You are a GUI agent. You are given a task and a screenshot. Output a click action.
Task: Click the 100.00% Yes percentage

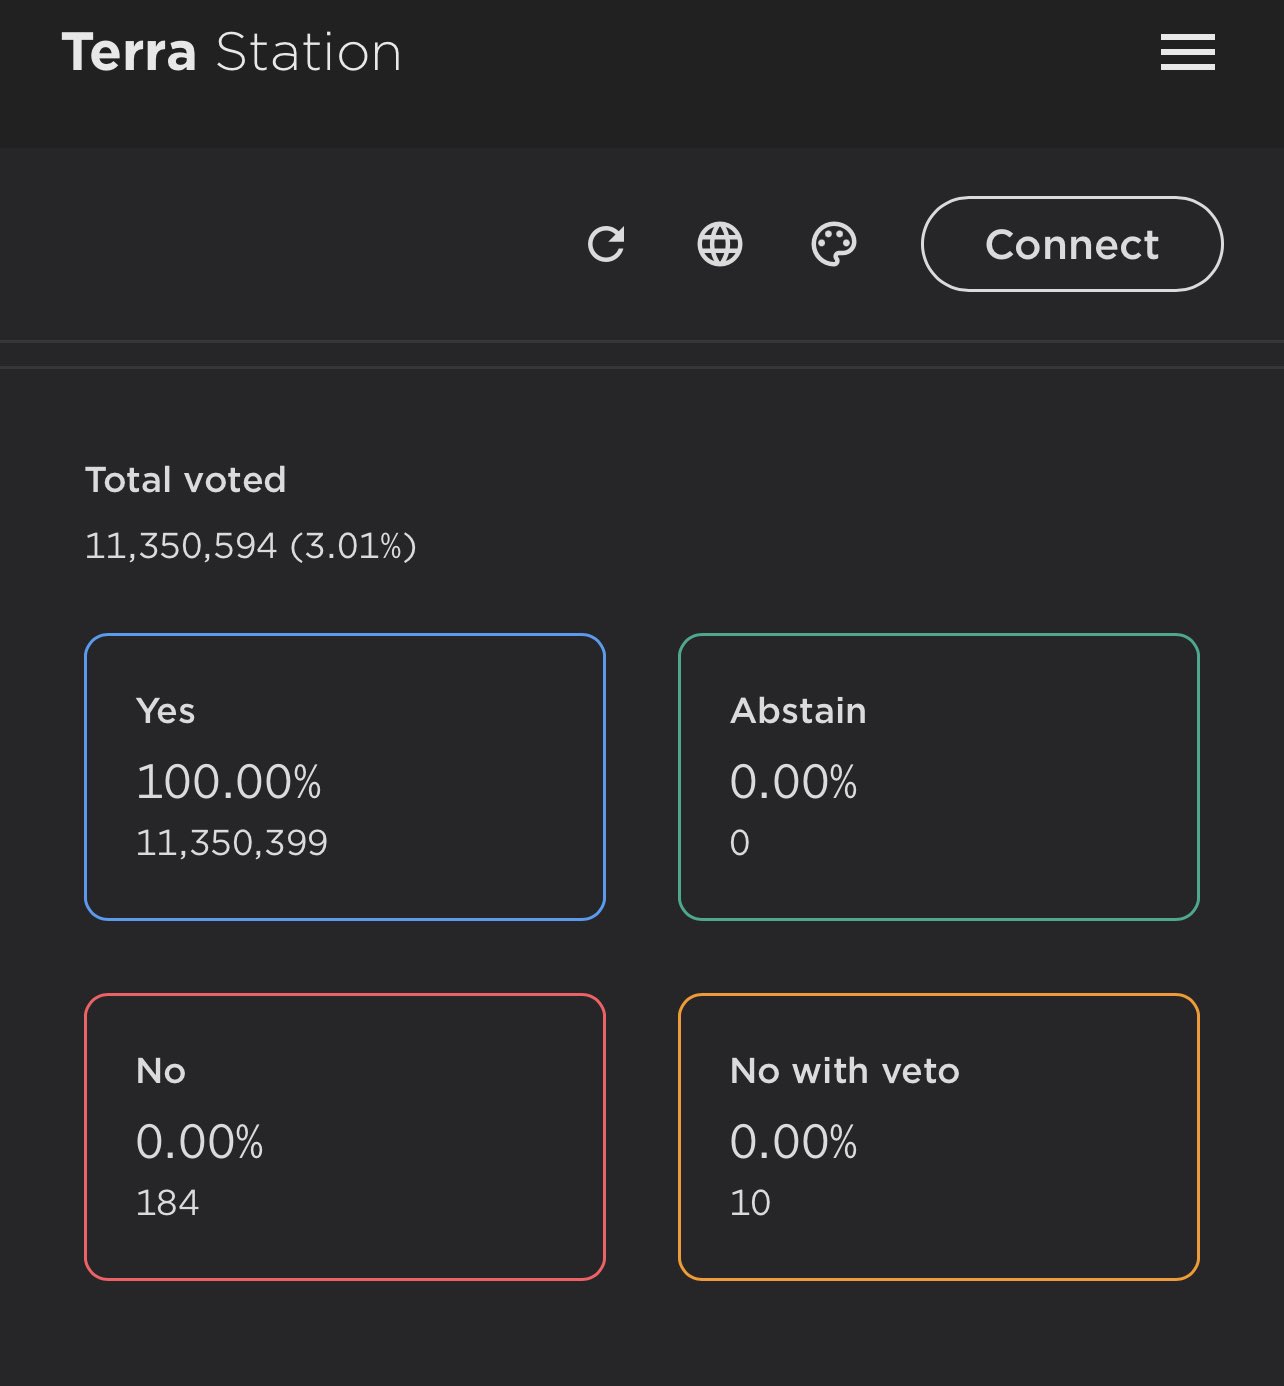pos(228,782)
